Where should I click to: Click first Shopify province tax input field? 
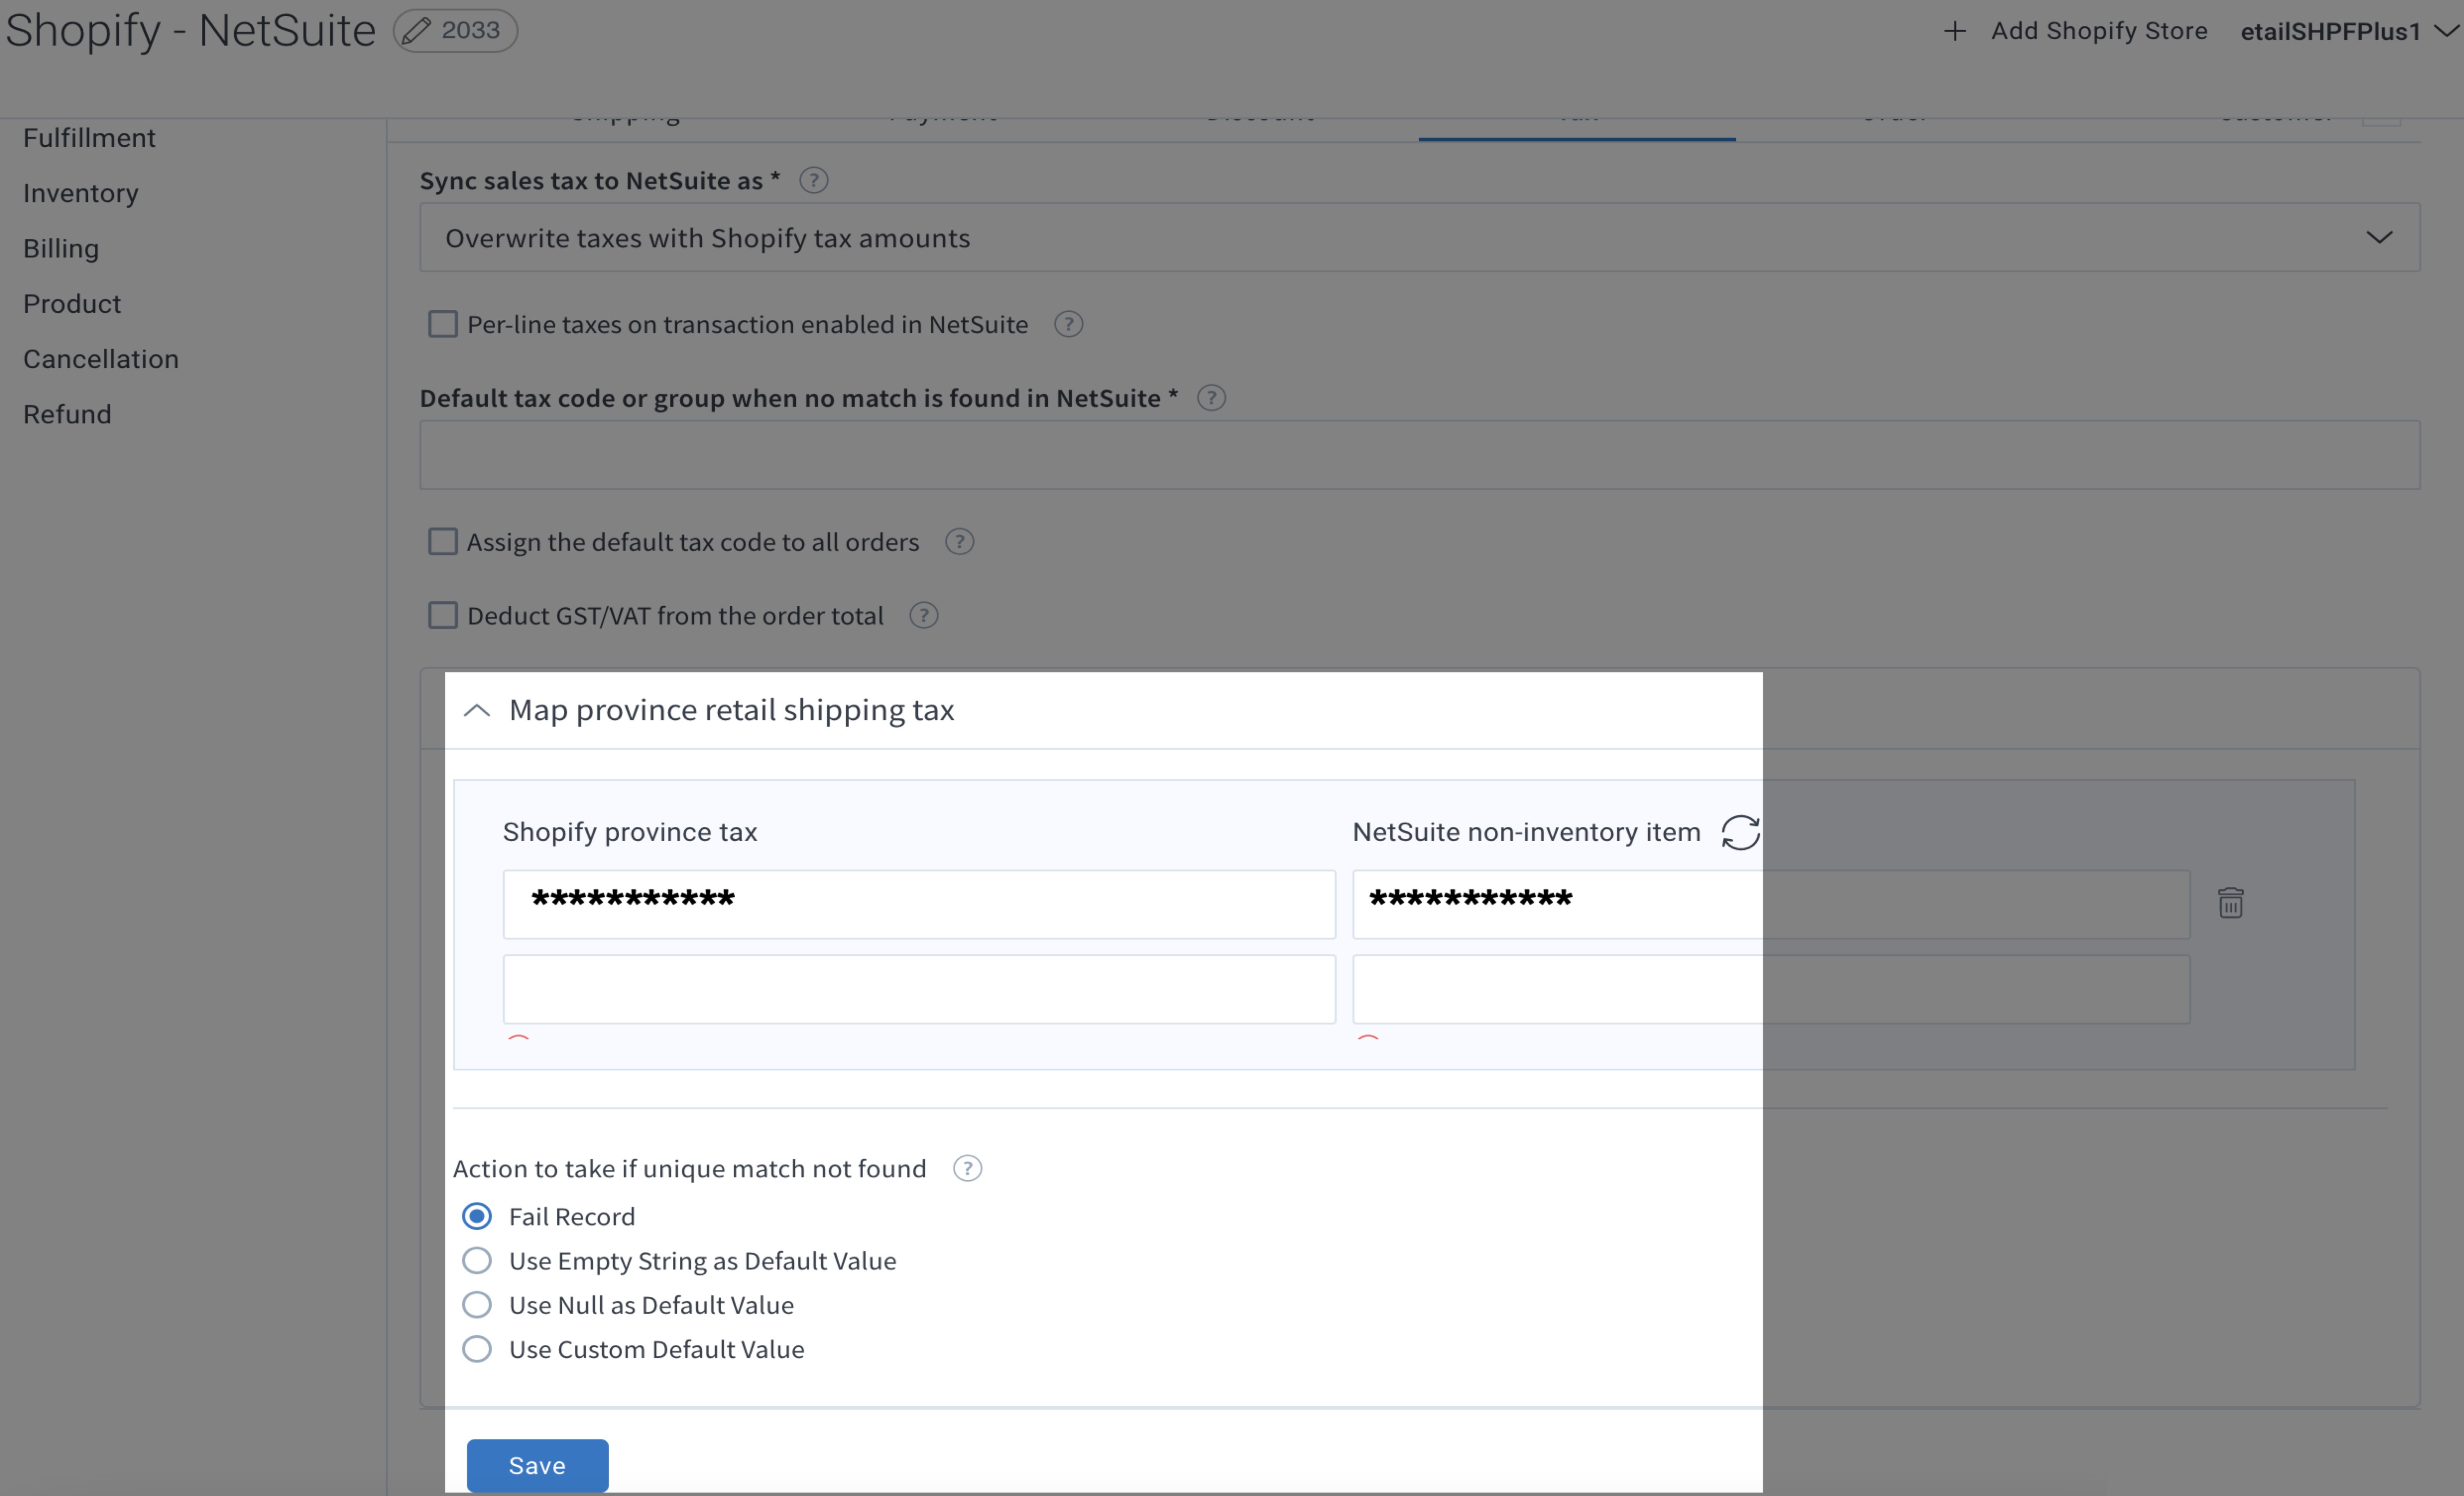coord(919,904)
